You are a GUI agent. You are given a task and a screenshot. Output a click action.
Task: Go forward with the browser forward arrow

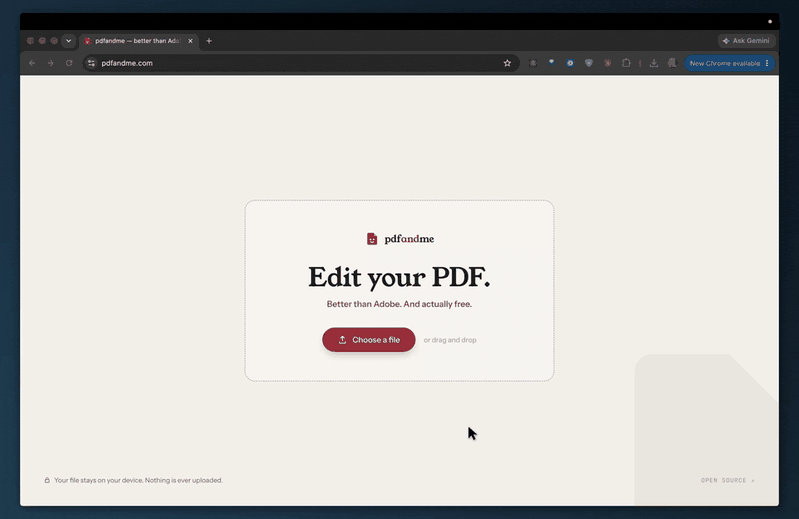pos(50,63)
